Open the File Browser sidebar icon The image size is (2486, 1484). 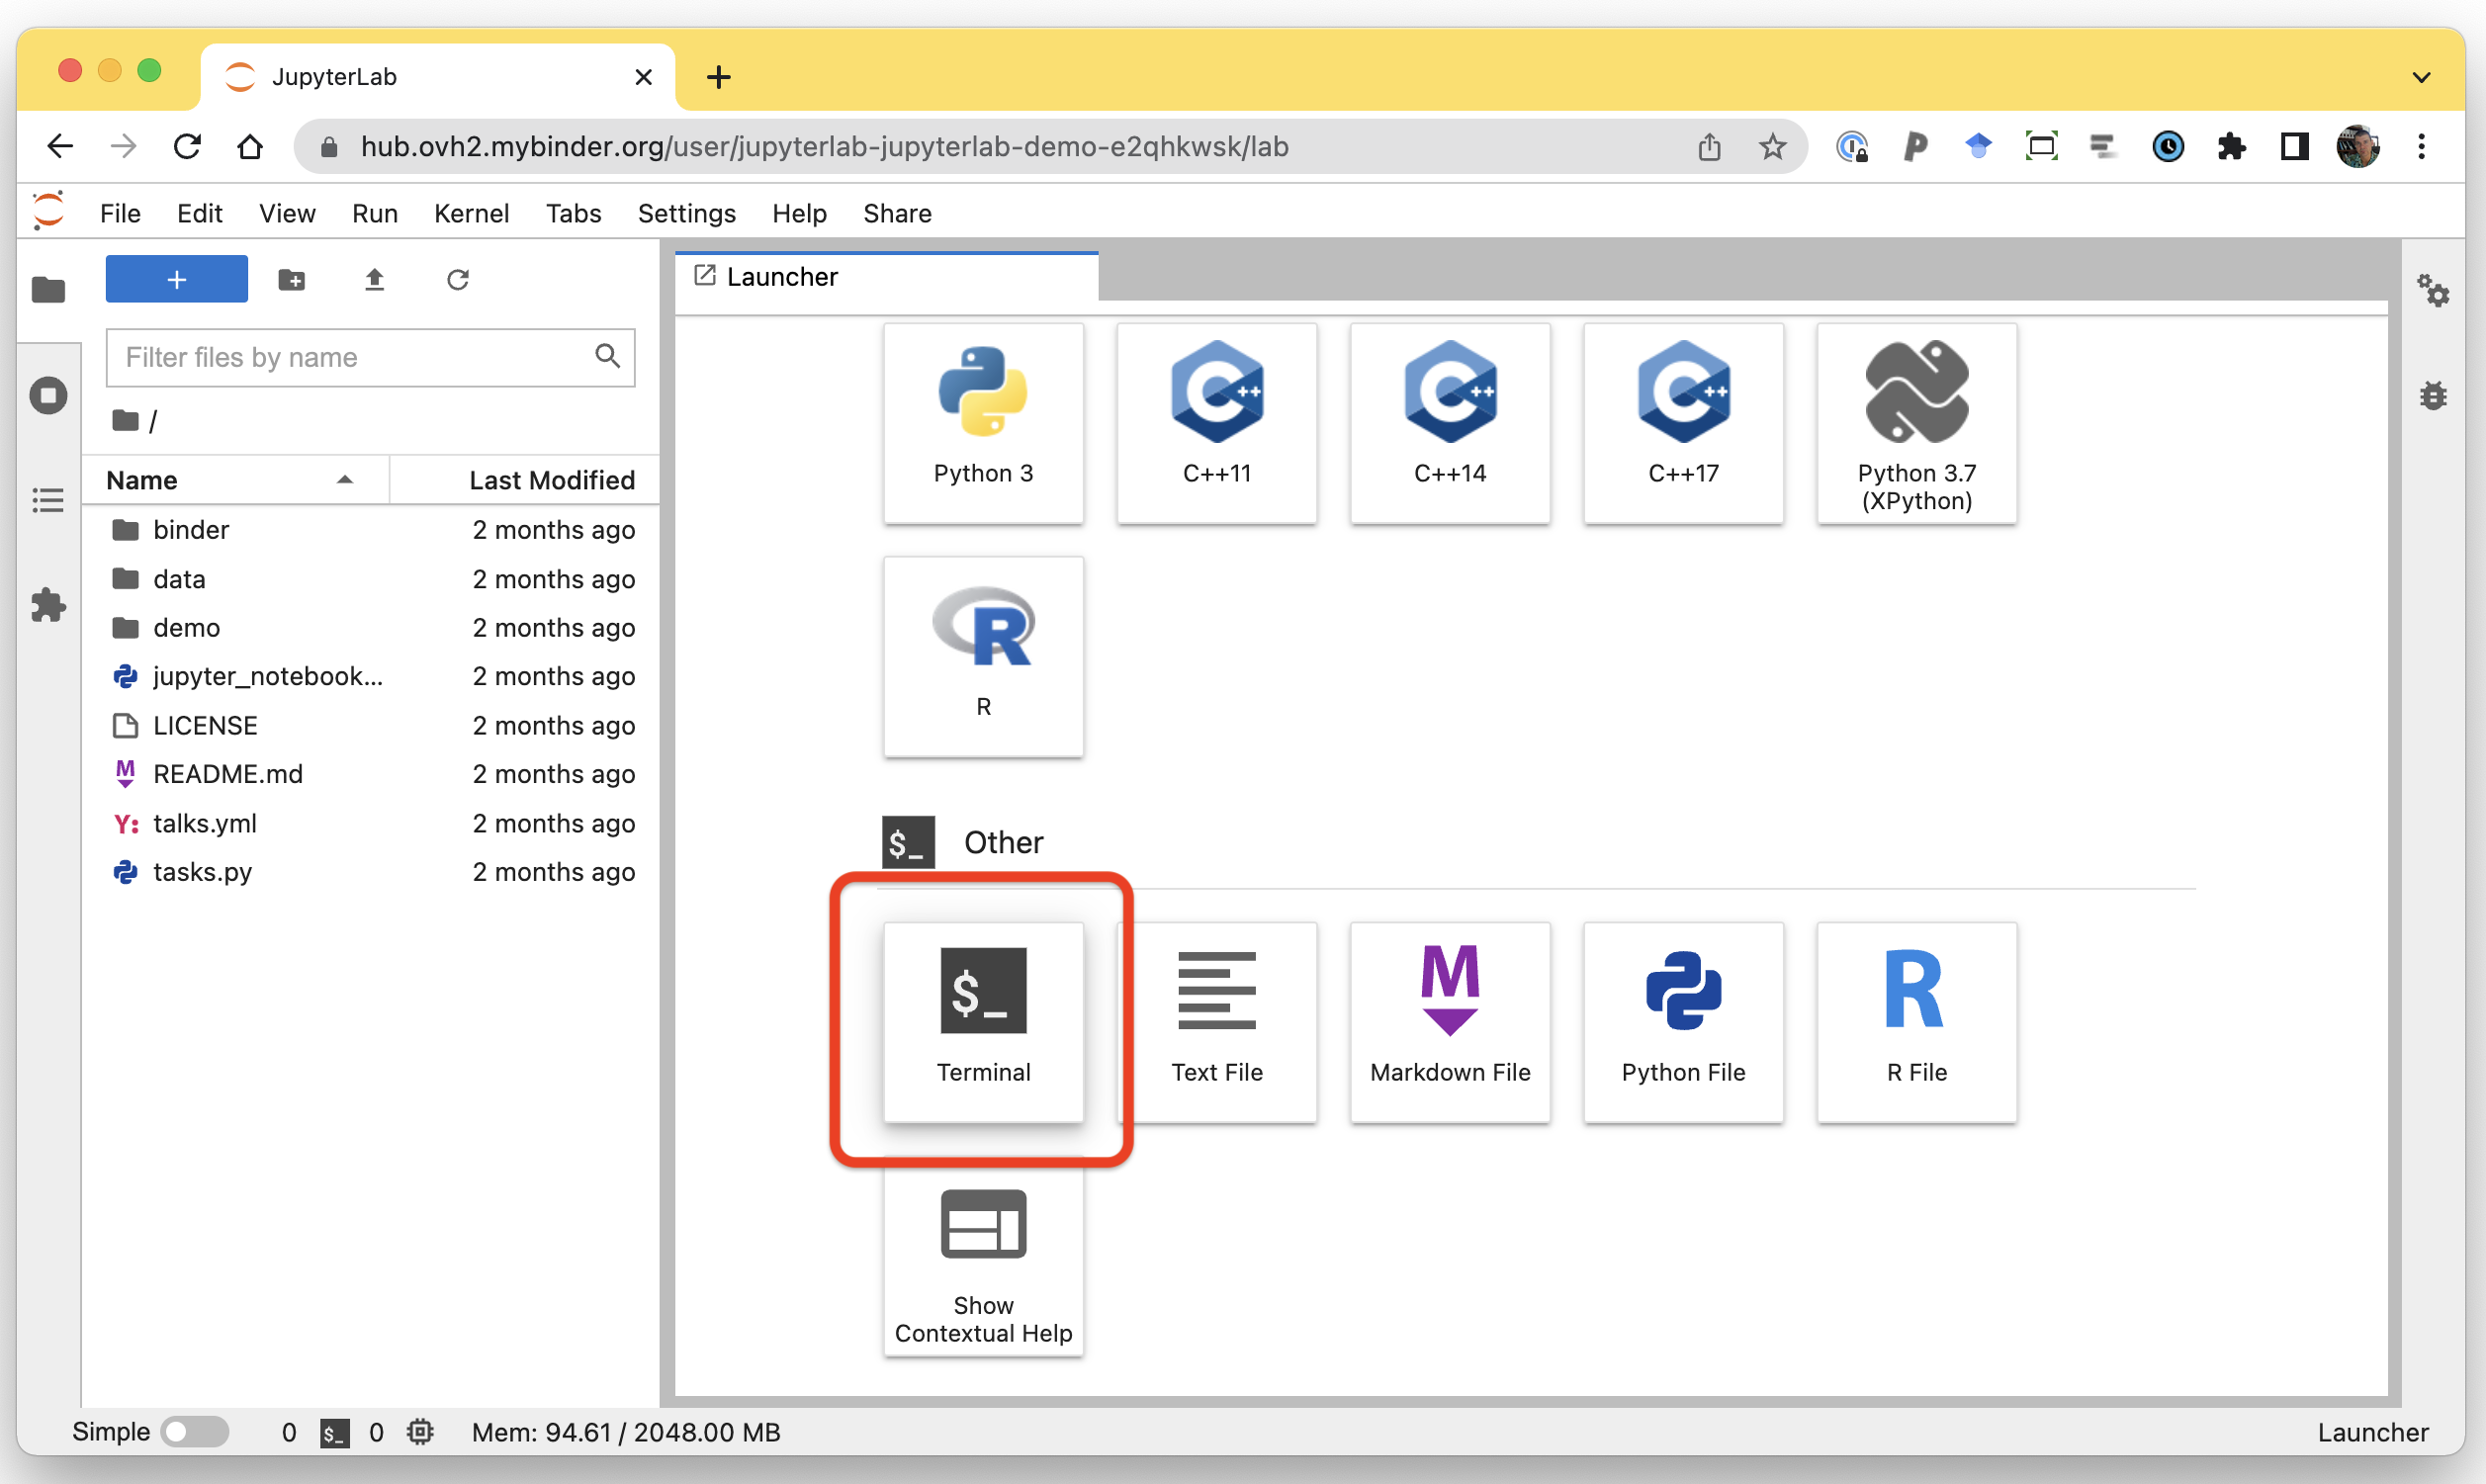tap(48, 290)
